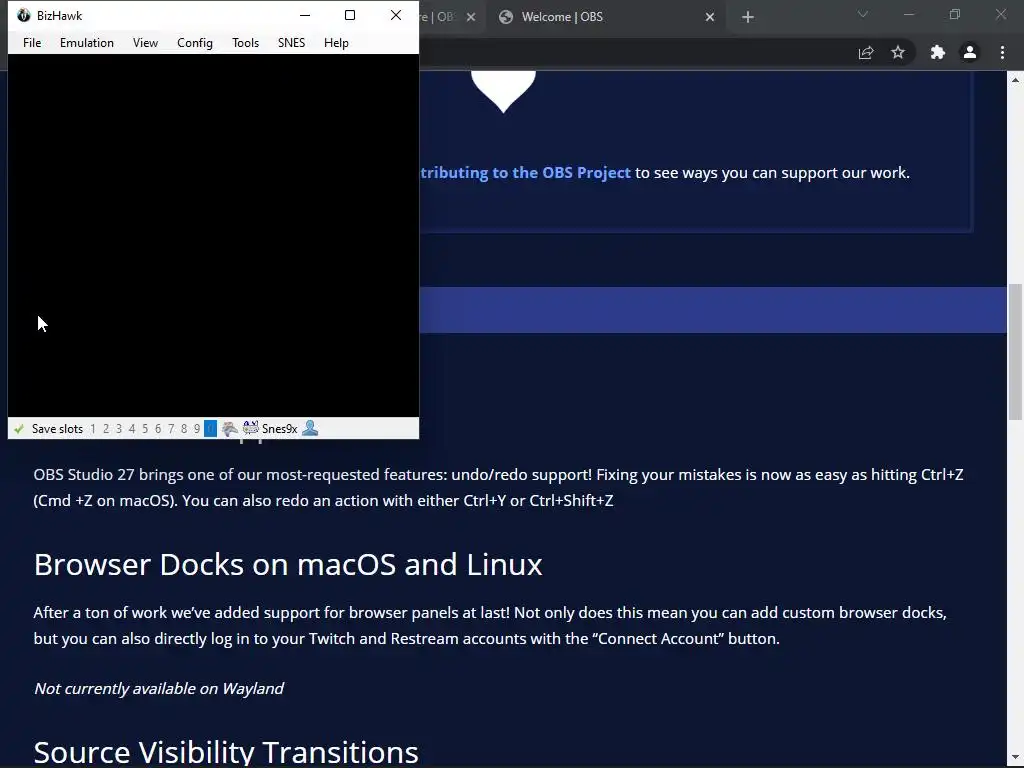Screen dimensions: 1024x768
Task: Open the Chrome three-dot menu
Action: (1002, 52)
